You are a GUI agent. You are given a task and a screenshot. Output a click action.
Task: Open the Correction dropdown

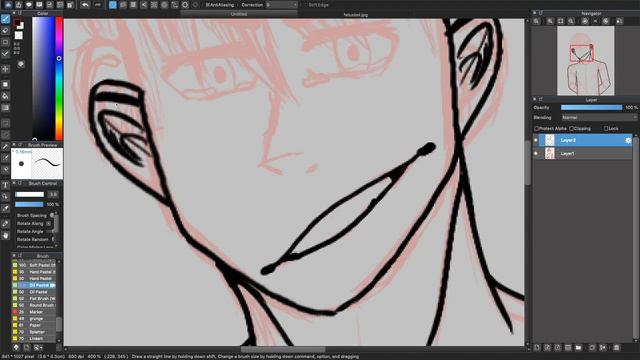pos(282,5)
